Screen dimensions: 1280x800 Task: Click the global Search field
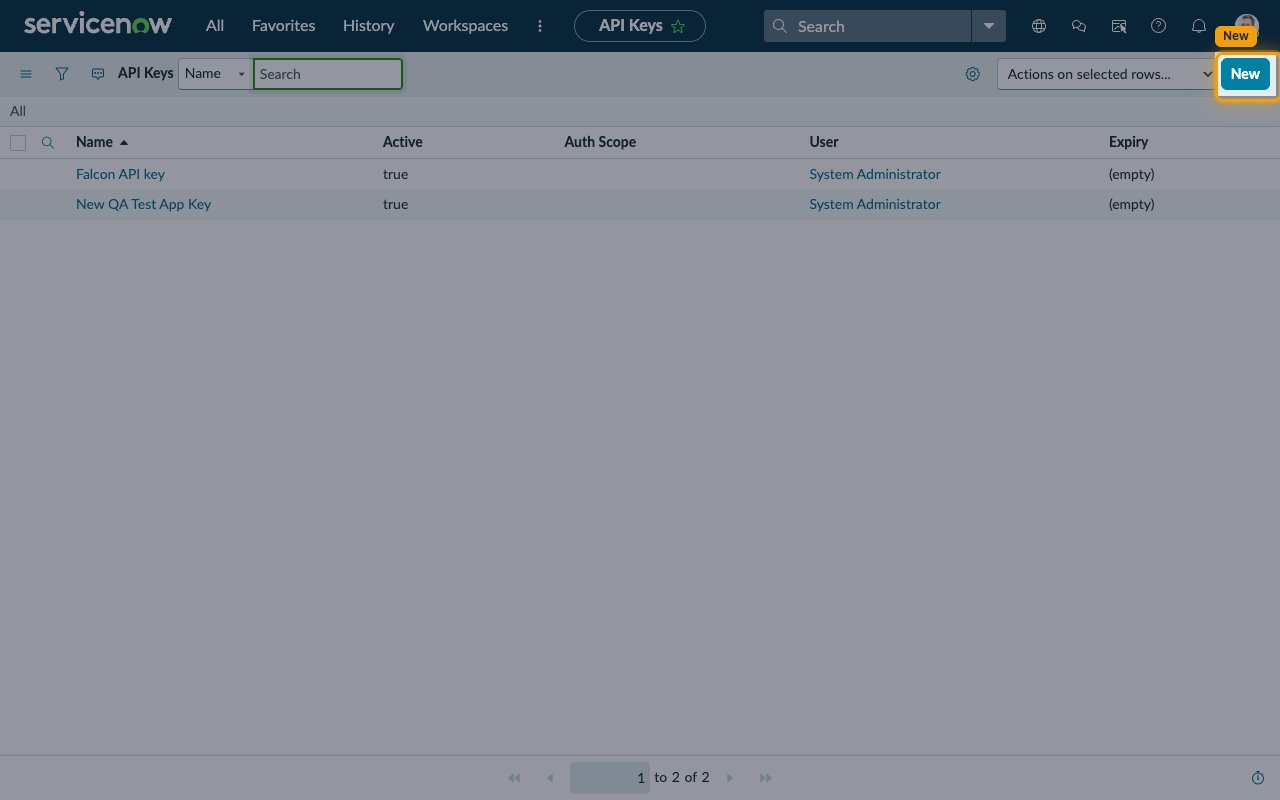tap(867, 26)
